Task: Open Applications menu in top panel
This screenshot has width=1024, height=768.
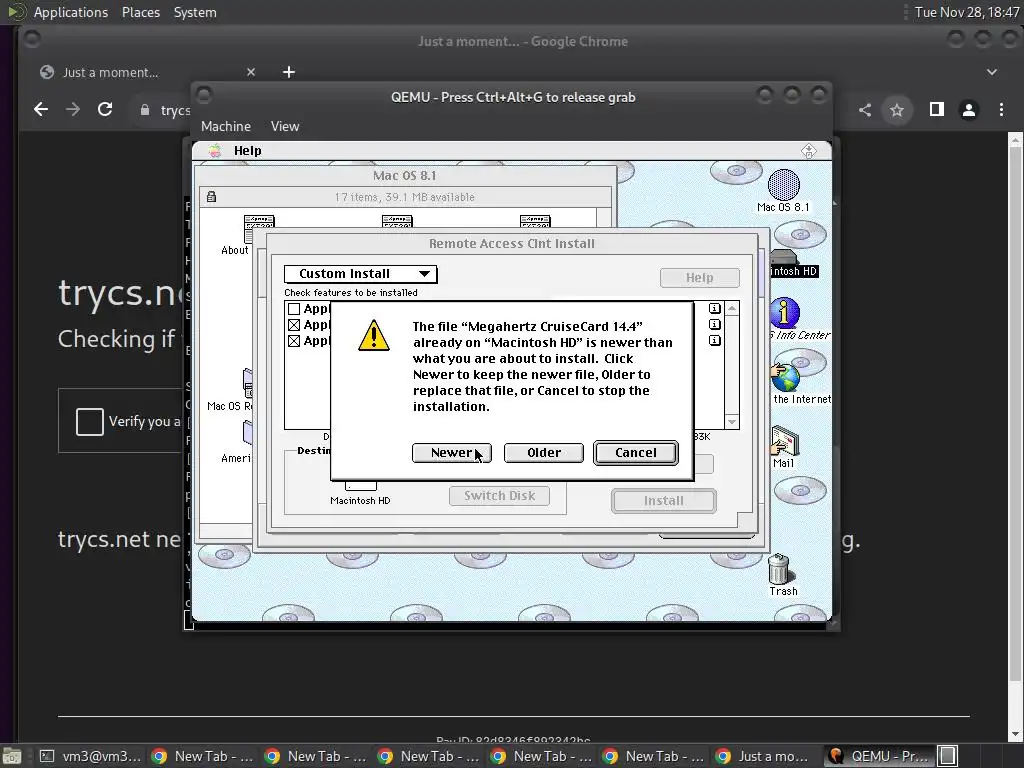Action: 71,12
